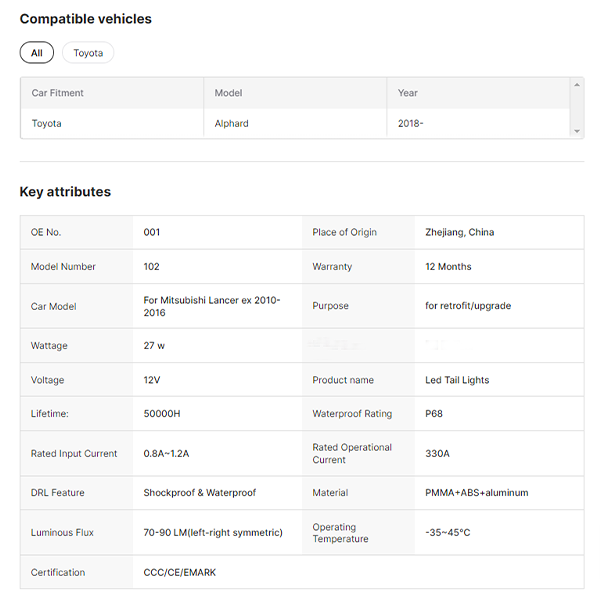
Task: Click the Rated Input Current value 0.8A~1.2A
Action: tap(166, 453)
